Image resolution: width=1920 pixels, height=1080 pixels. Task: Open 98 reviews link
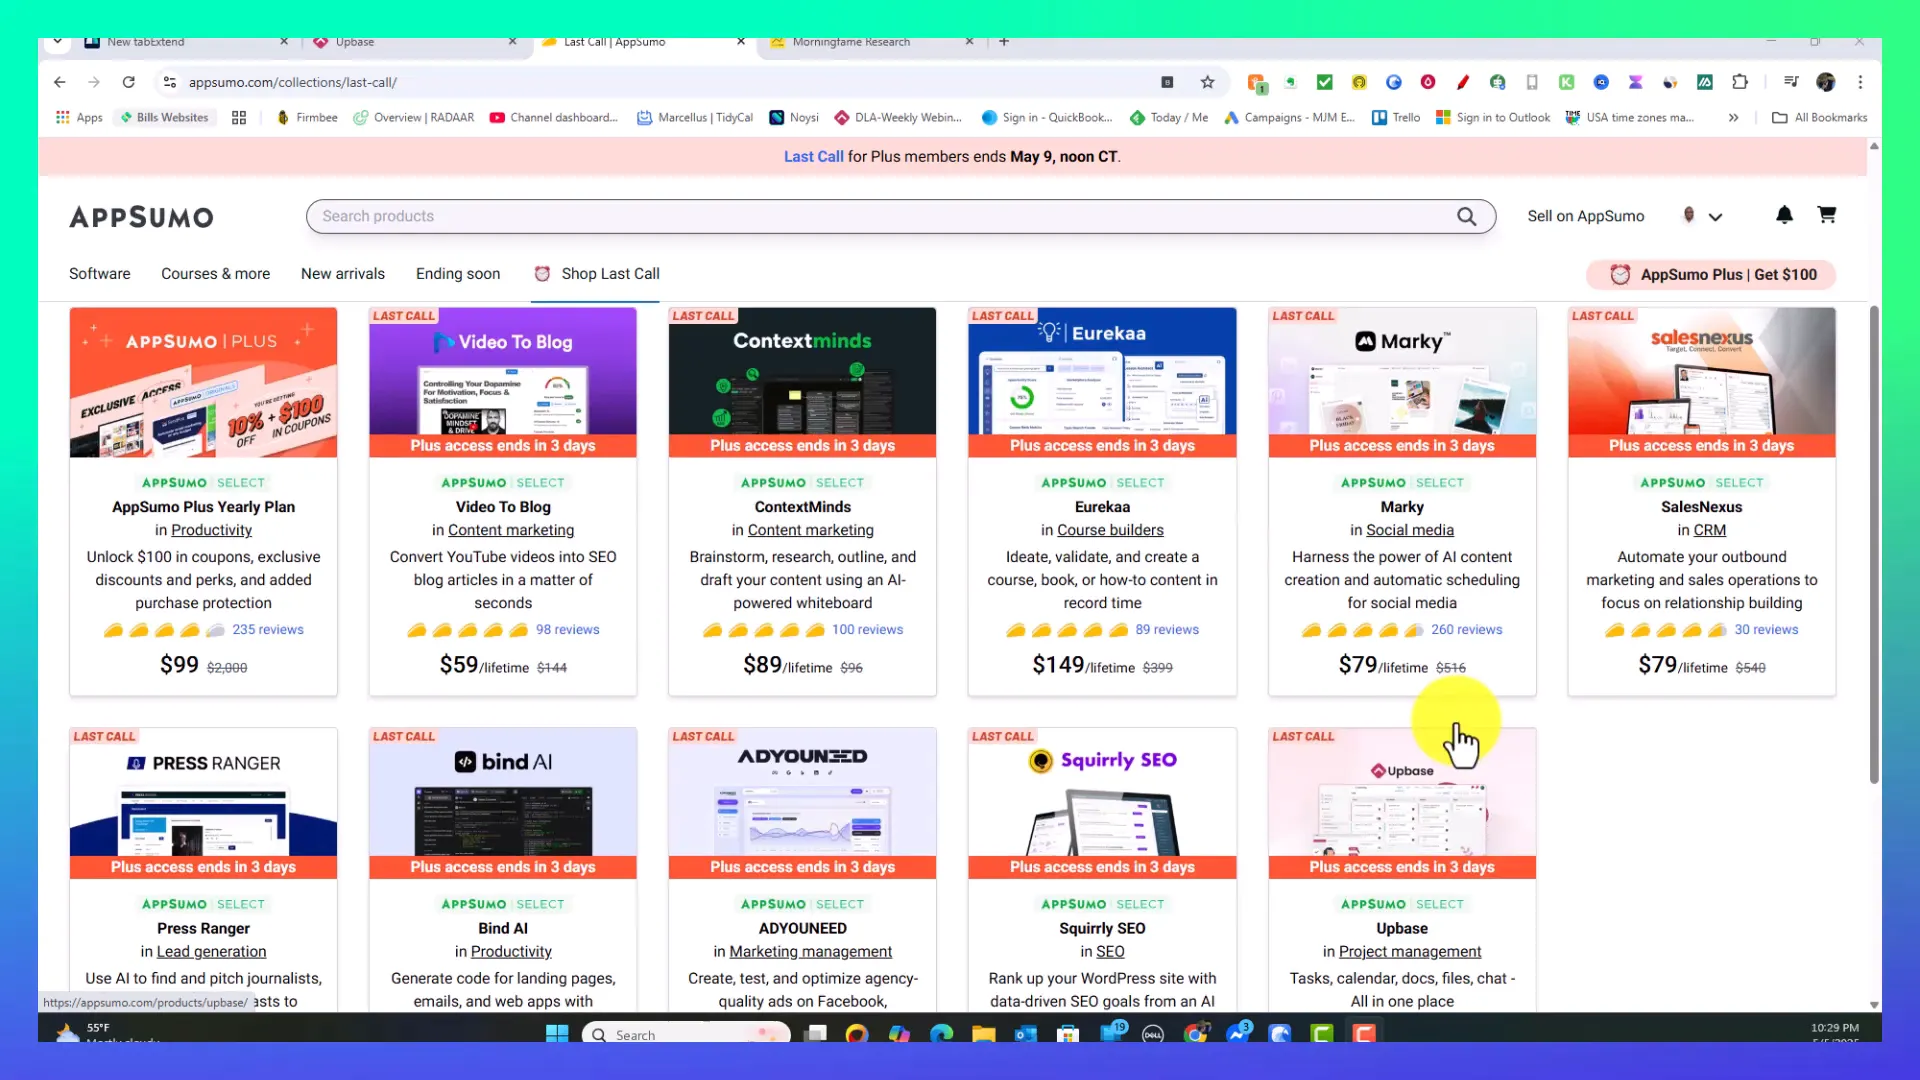coord(567,630)
